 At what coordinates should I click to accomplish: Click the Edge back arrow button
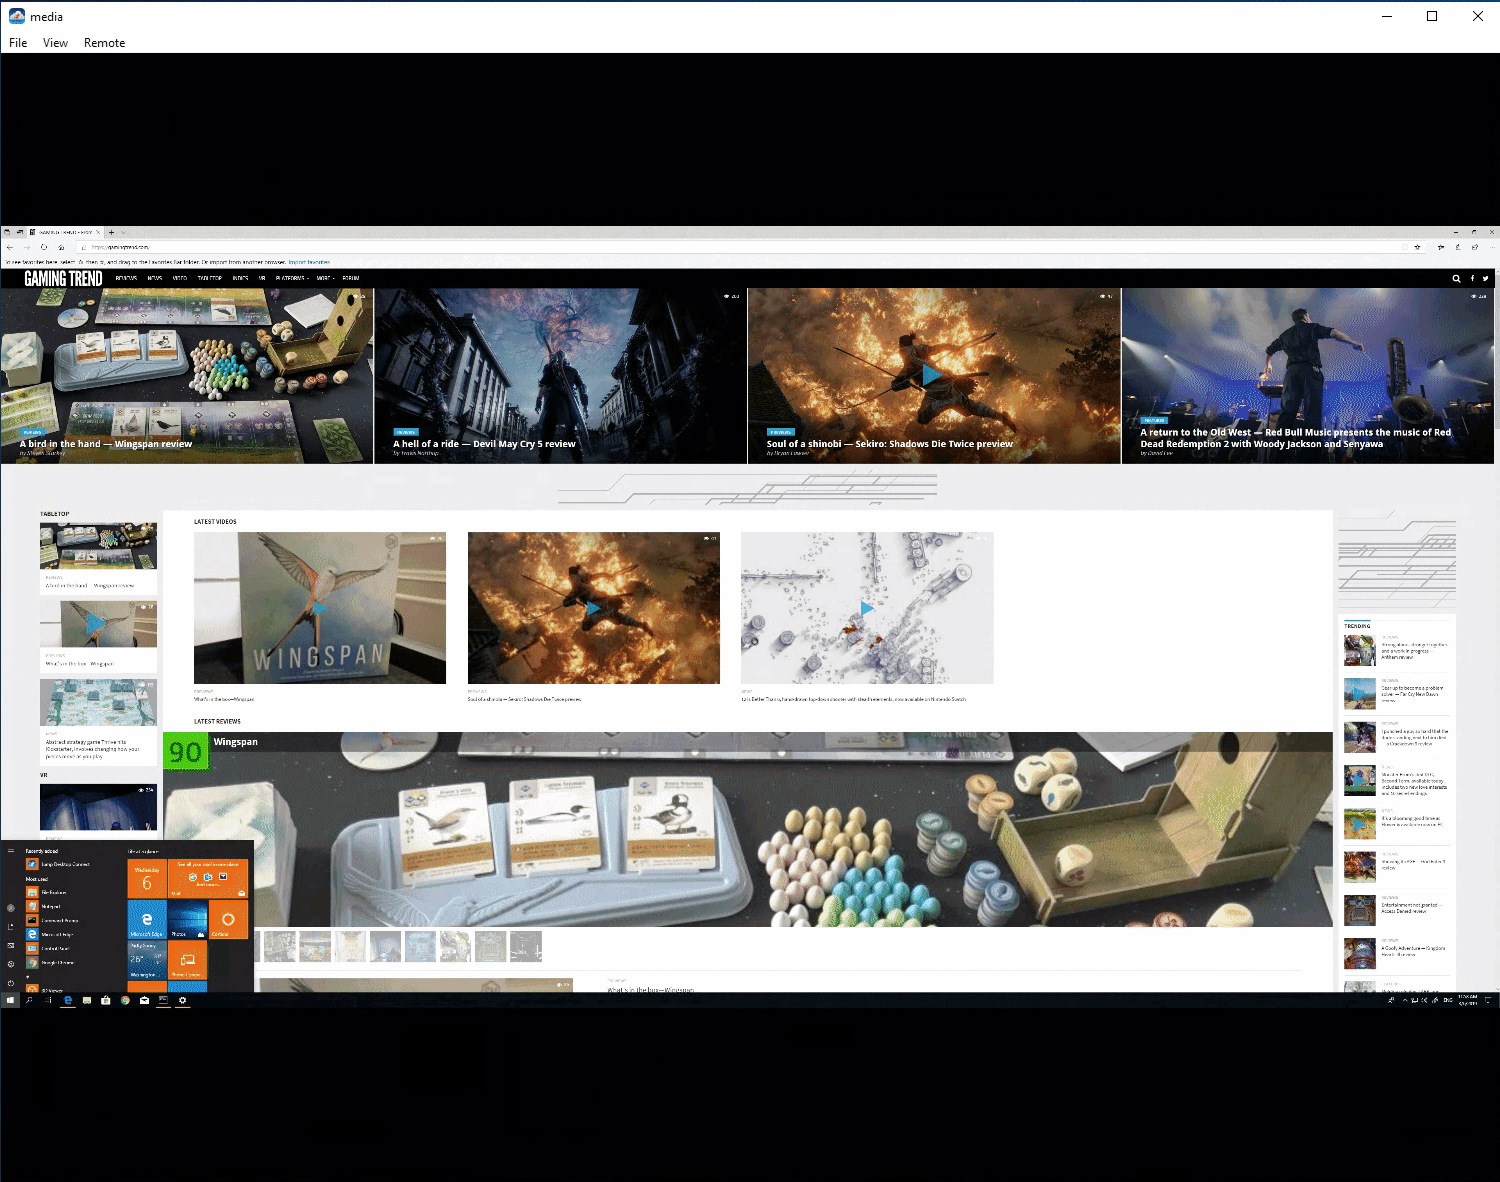10,247
